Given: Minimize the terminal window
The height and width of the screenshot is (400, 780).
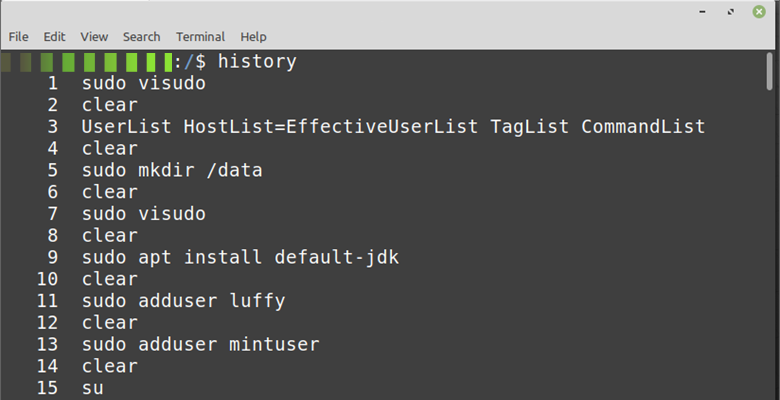Looking at the screenshot, I should pyautogui.click(x=702, y=11).
